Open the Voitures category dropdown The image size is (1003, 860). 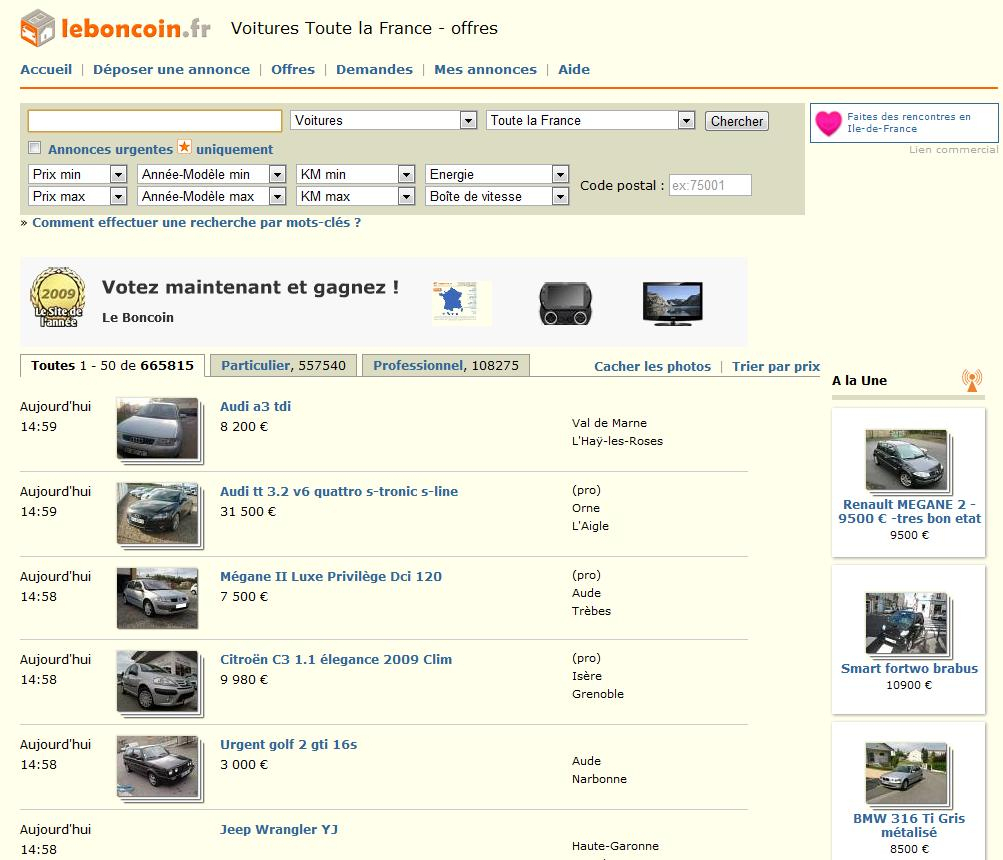tap(384, 120)
